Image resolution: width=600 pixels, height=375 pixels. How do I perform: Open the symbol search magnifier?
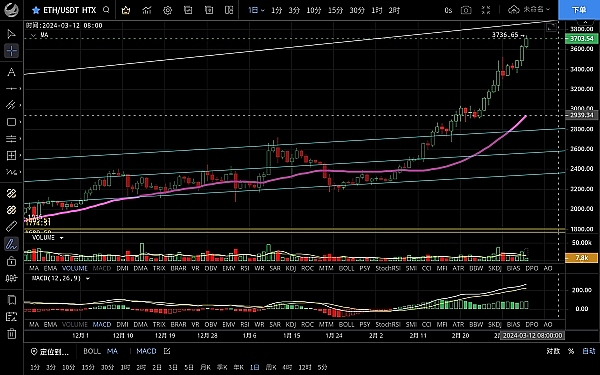click(106, 10)
